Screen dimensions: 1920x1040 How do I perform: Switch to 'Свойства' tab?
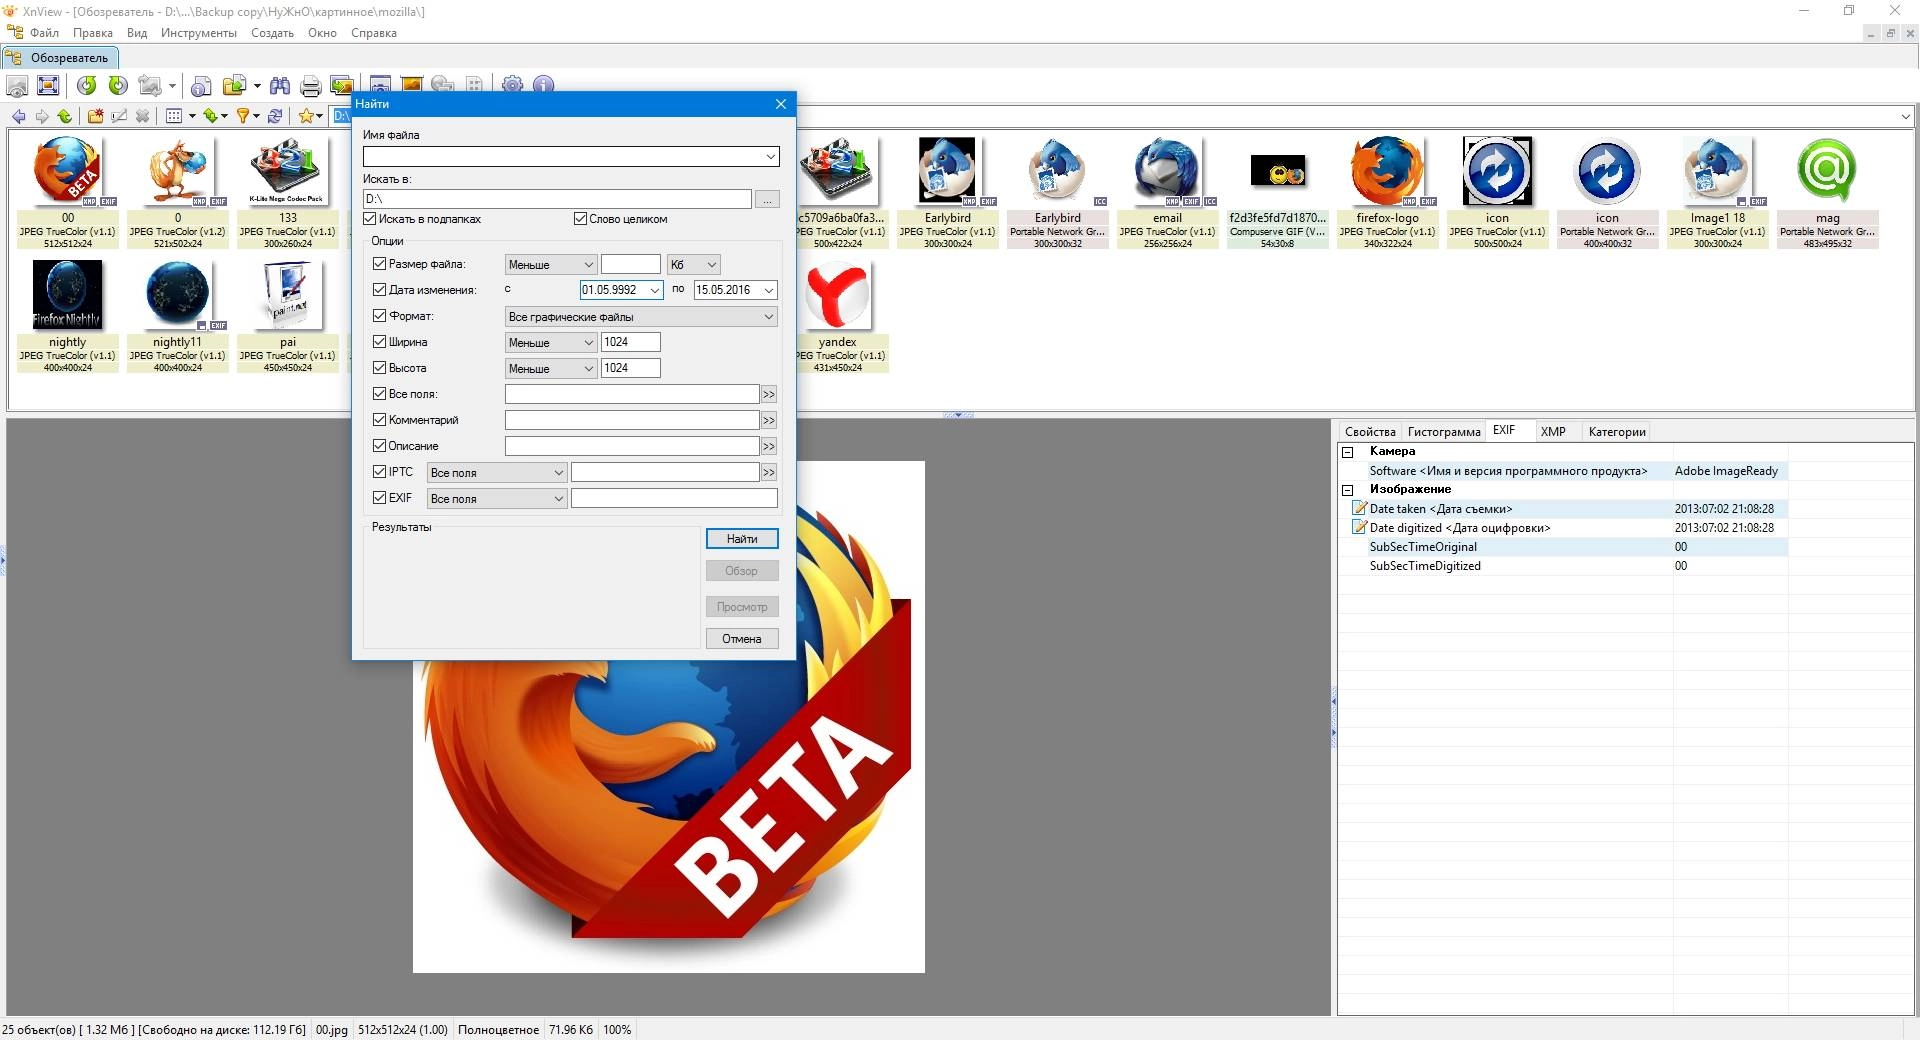[1370, 432]
